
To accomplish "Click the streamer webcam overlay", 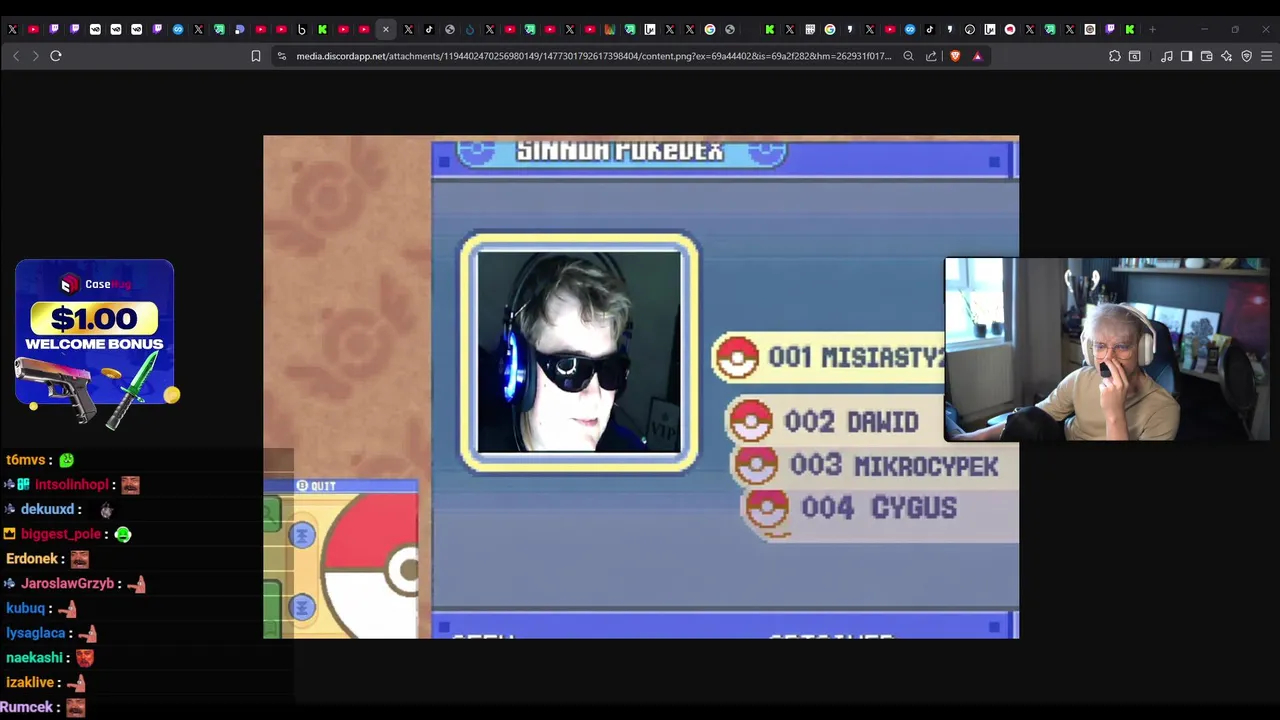I will coord(1107,349).
